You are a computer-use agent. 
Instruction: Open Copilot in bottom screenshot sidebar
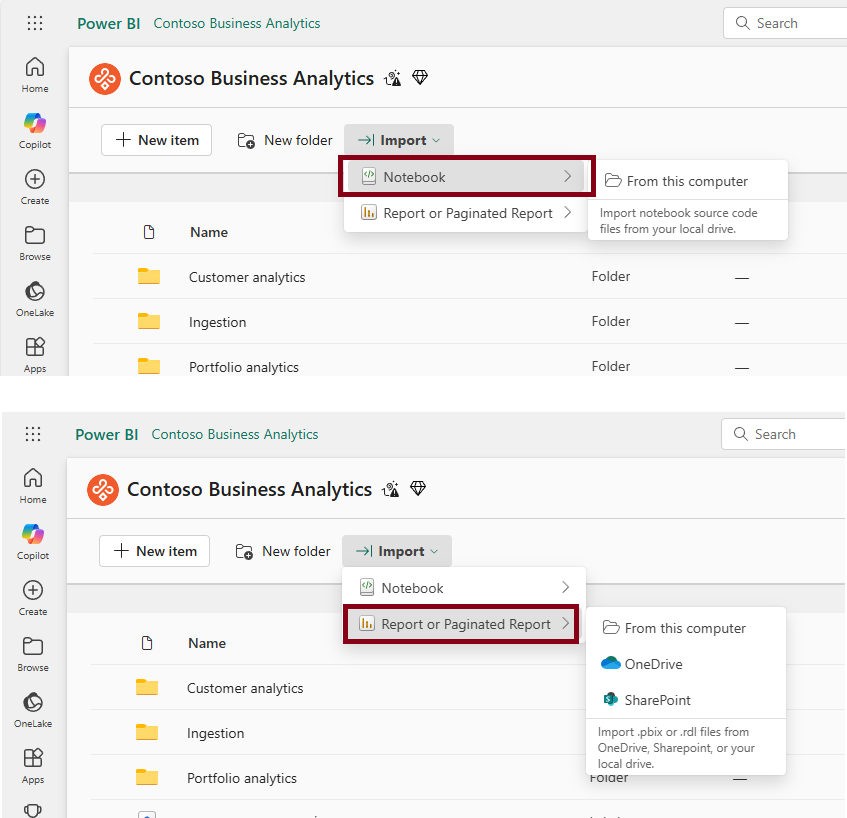tap(33, 542)
